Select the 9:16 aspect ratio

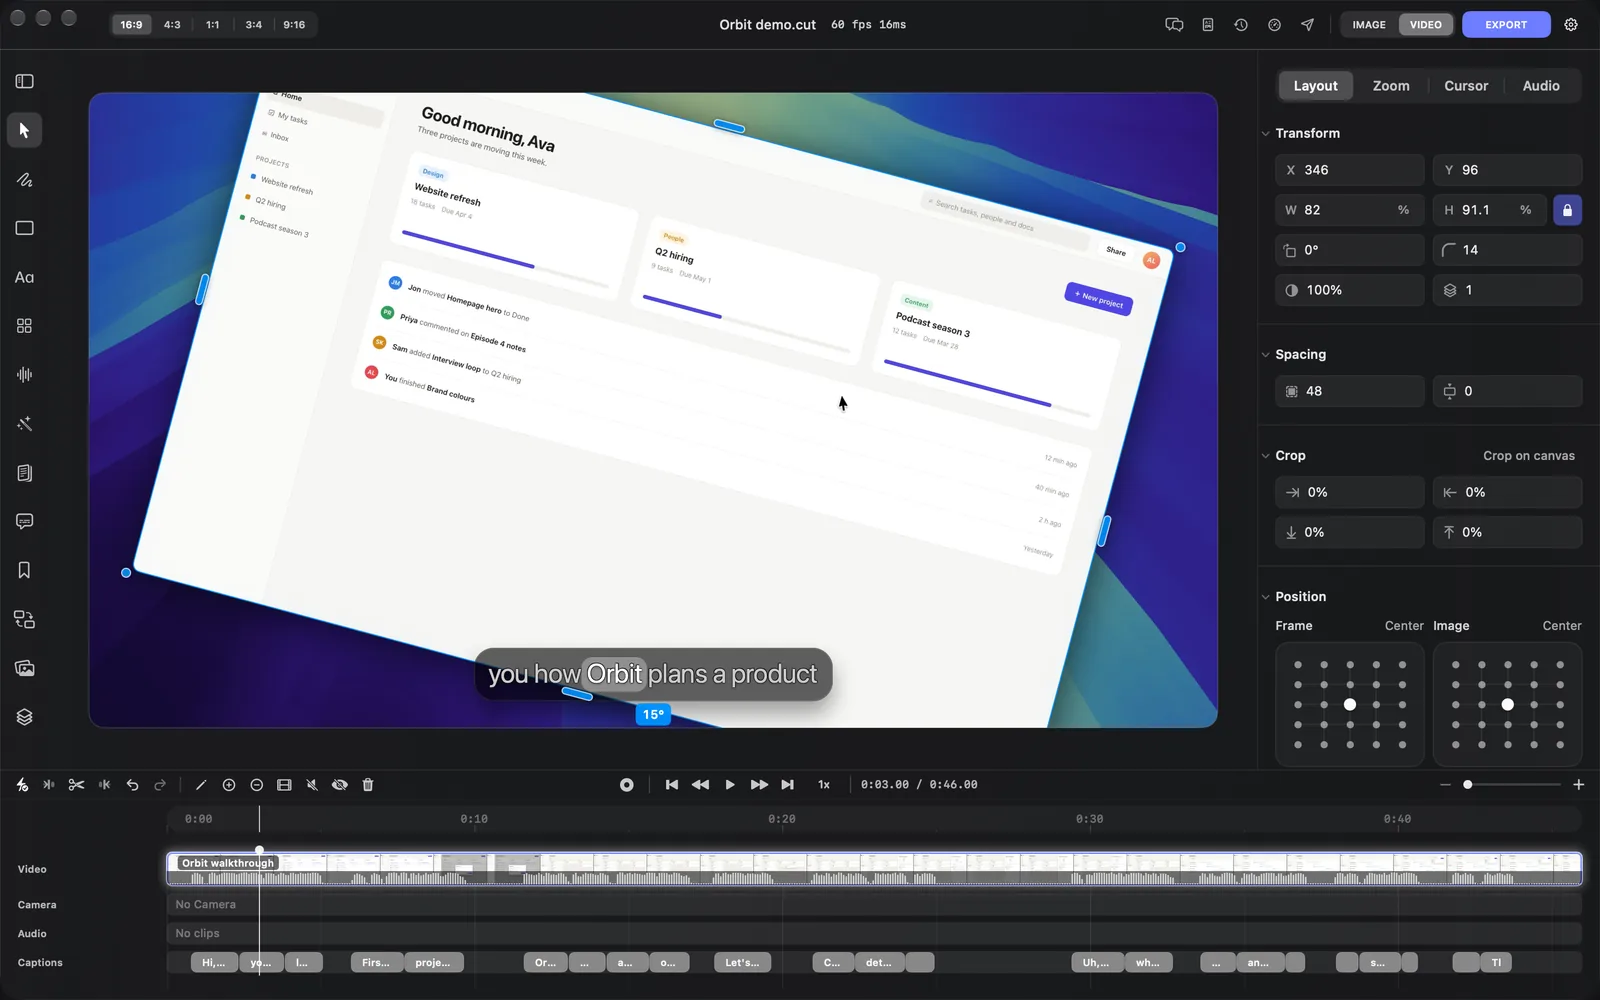[x=294, y=25]
